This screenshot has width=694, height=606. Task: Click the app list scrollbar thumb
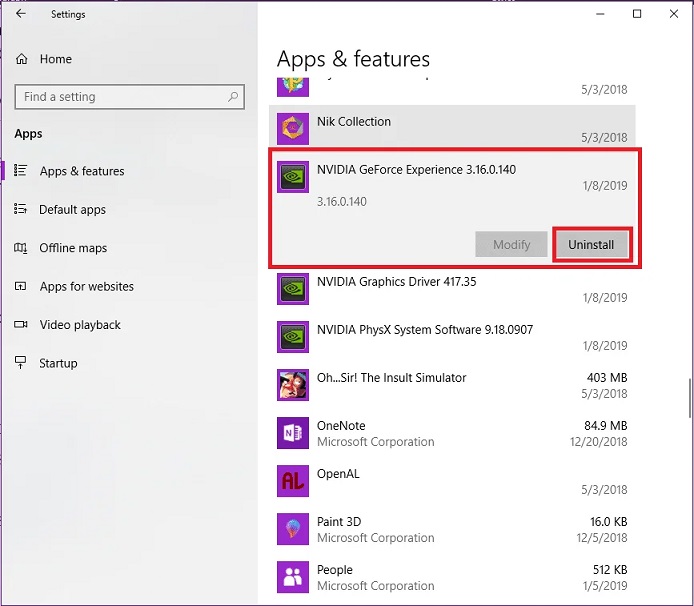click(x=690, y=398)
